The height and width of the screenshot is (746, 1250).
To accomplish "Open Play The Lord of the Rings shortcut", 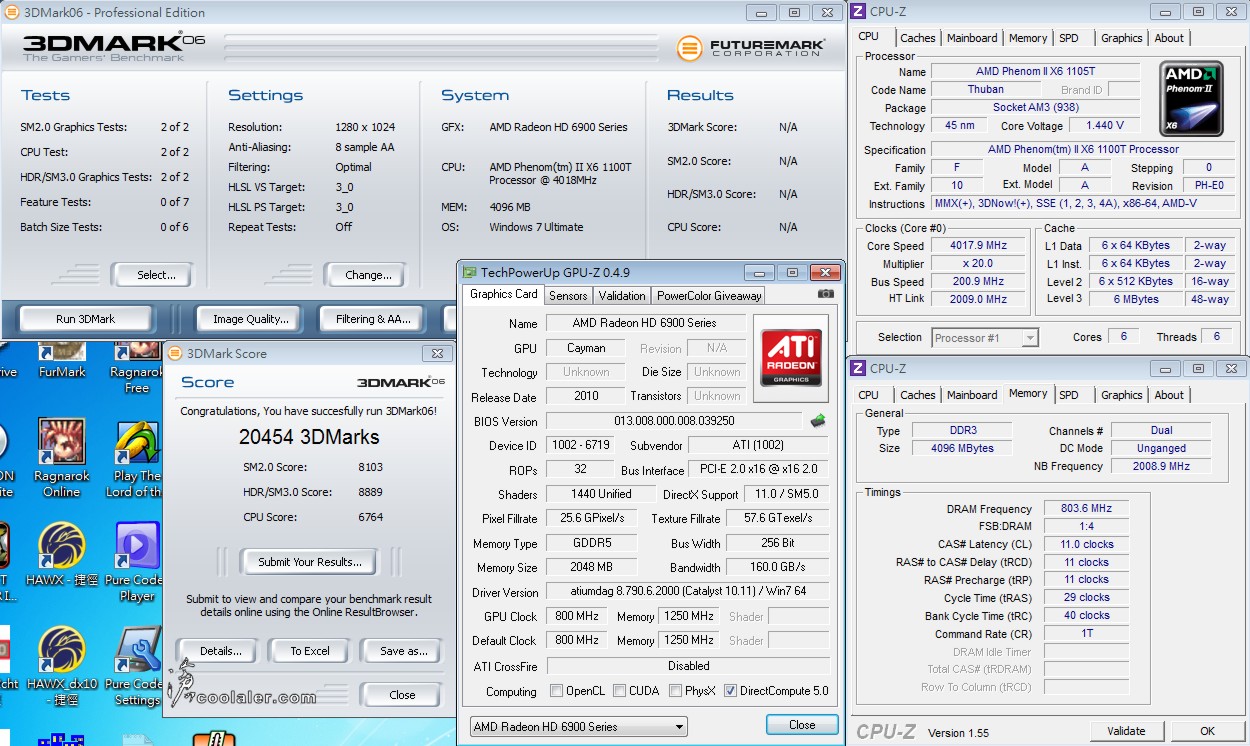I will click(137, 457).
